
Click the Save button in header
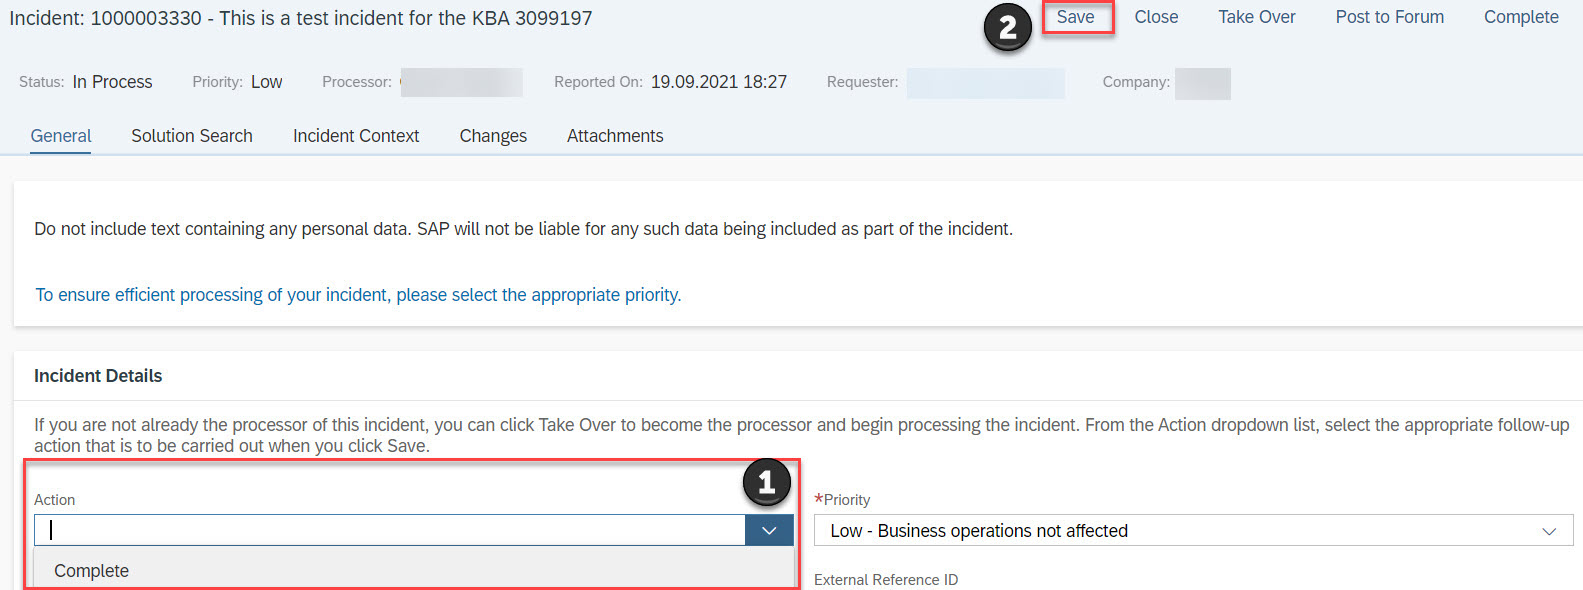click(x=1076, y=17)
